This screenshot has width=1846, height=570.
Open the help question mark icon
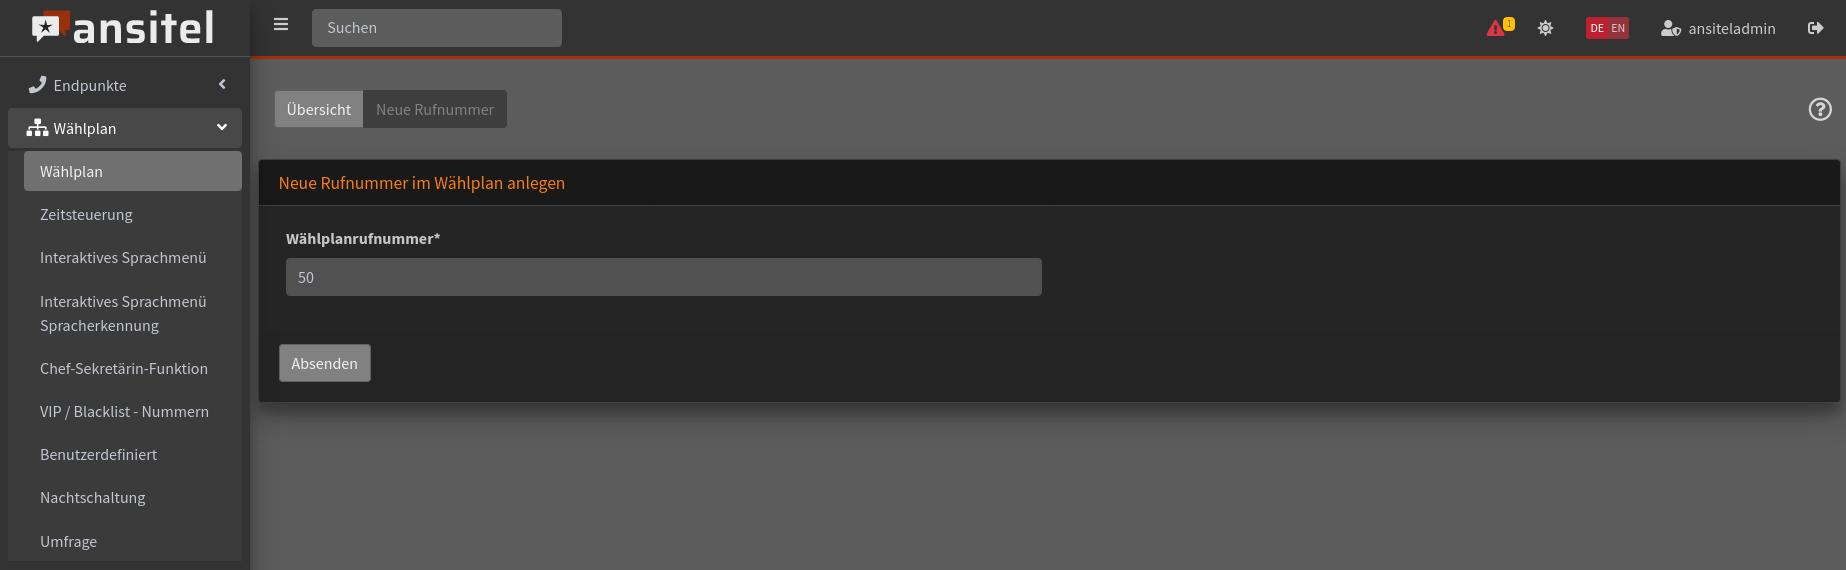[x=1820, y=109]
